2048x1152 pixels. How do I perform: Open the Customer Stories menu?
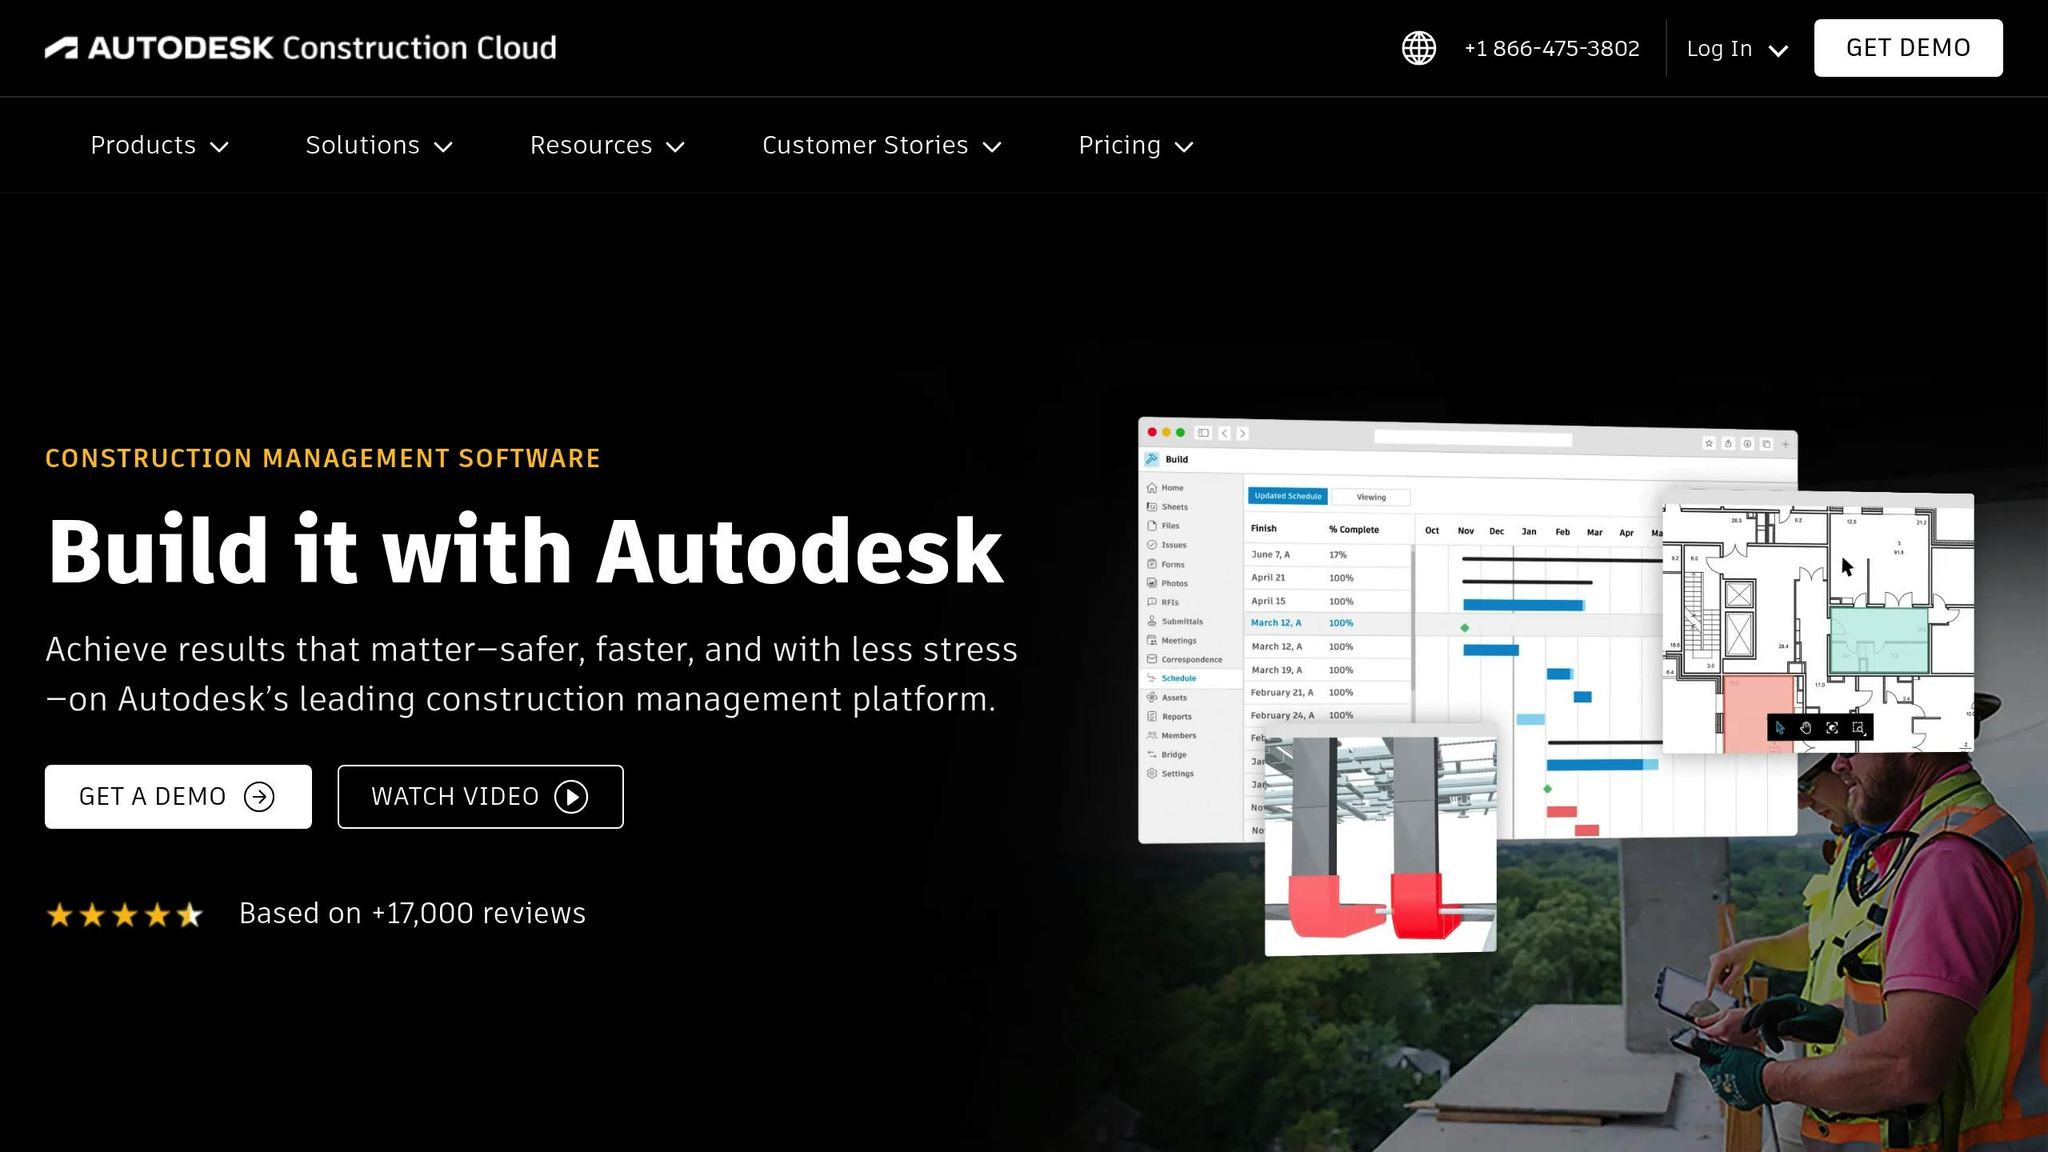coord(882,145)
